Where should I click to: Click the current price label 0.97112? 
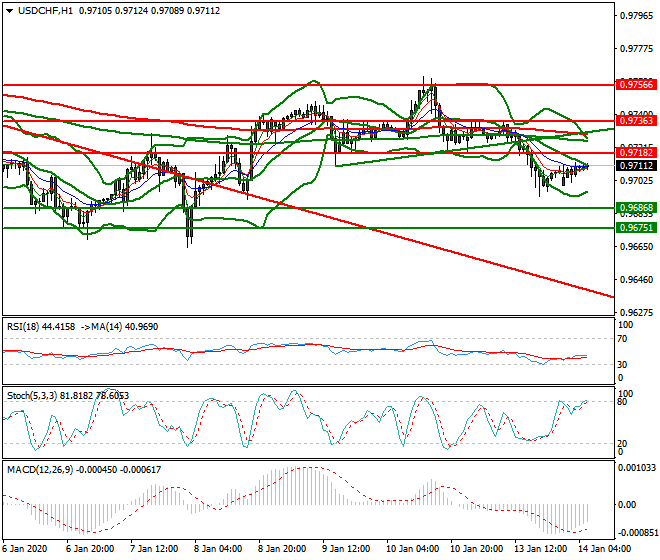(636, 165)
